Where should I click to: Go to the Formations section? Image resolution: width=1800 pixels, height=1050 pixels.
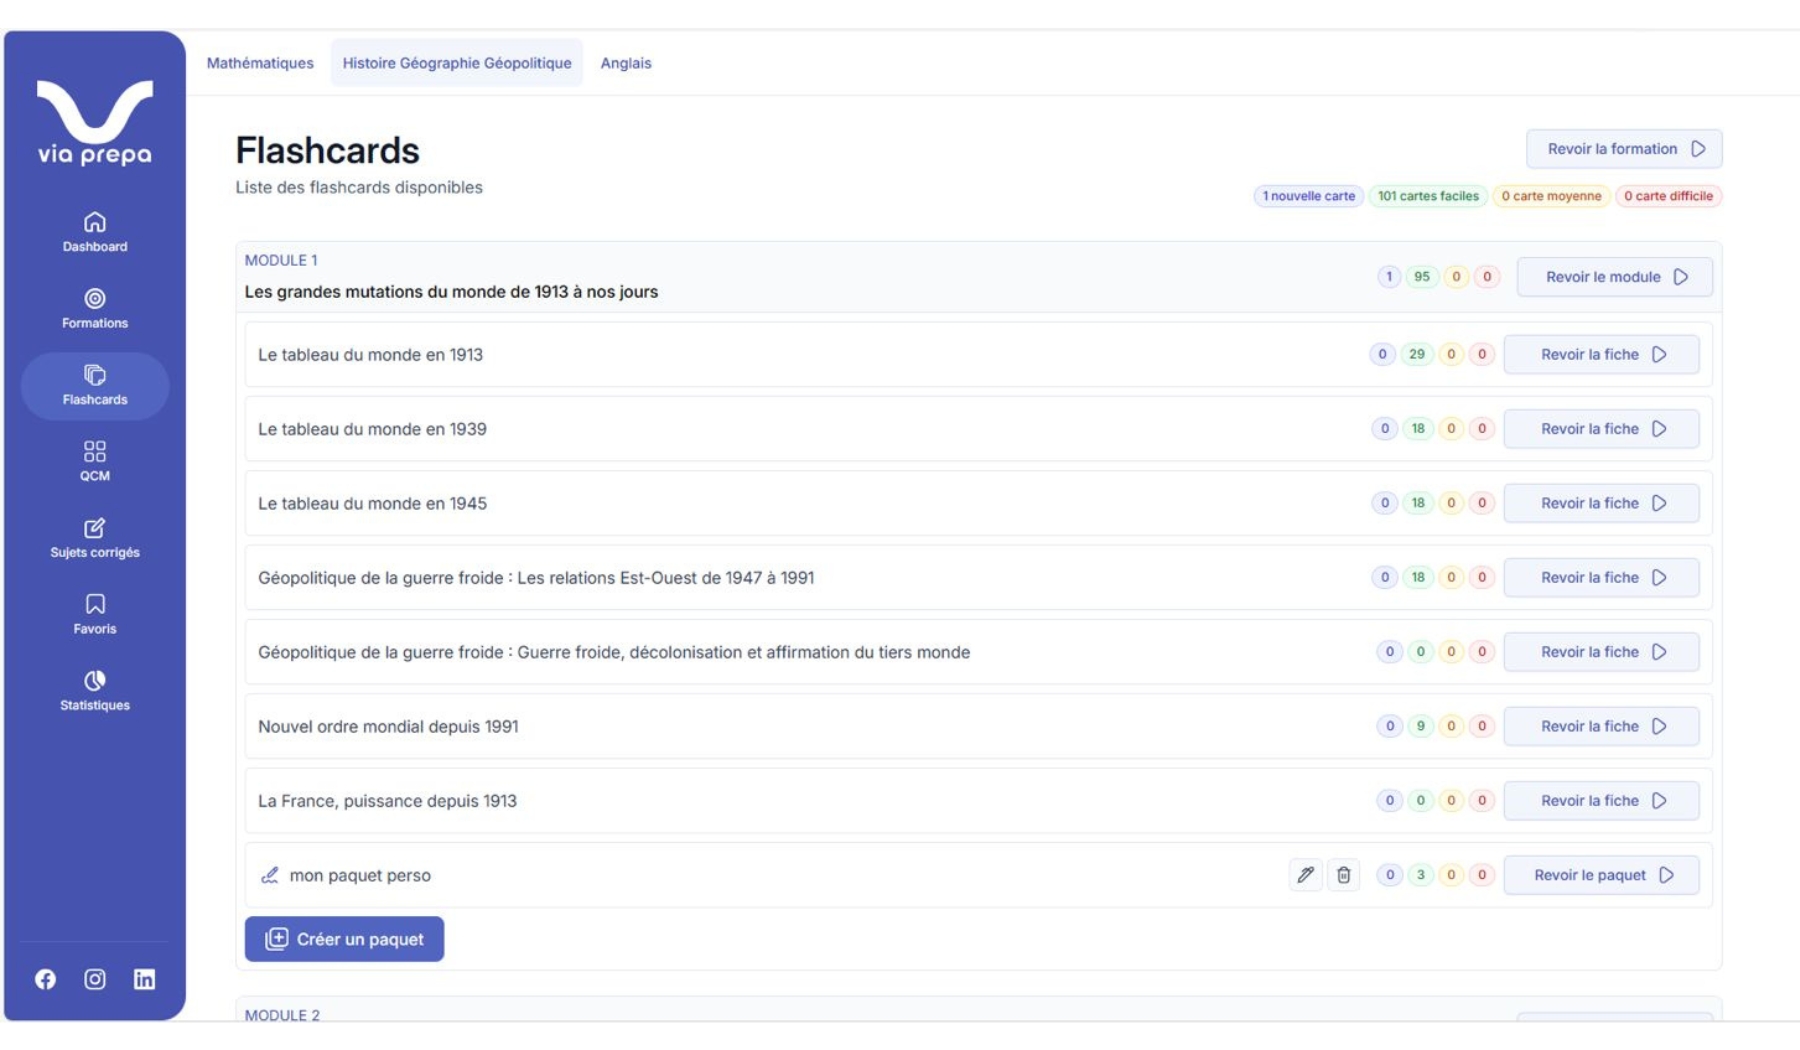pos(94,308)
